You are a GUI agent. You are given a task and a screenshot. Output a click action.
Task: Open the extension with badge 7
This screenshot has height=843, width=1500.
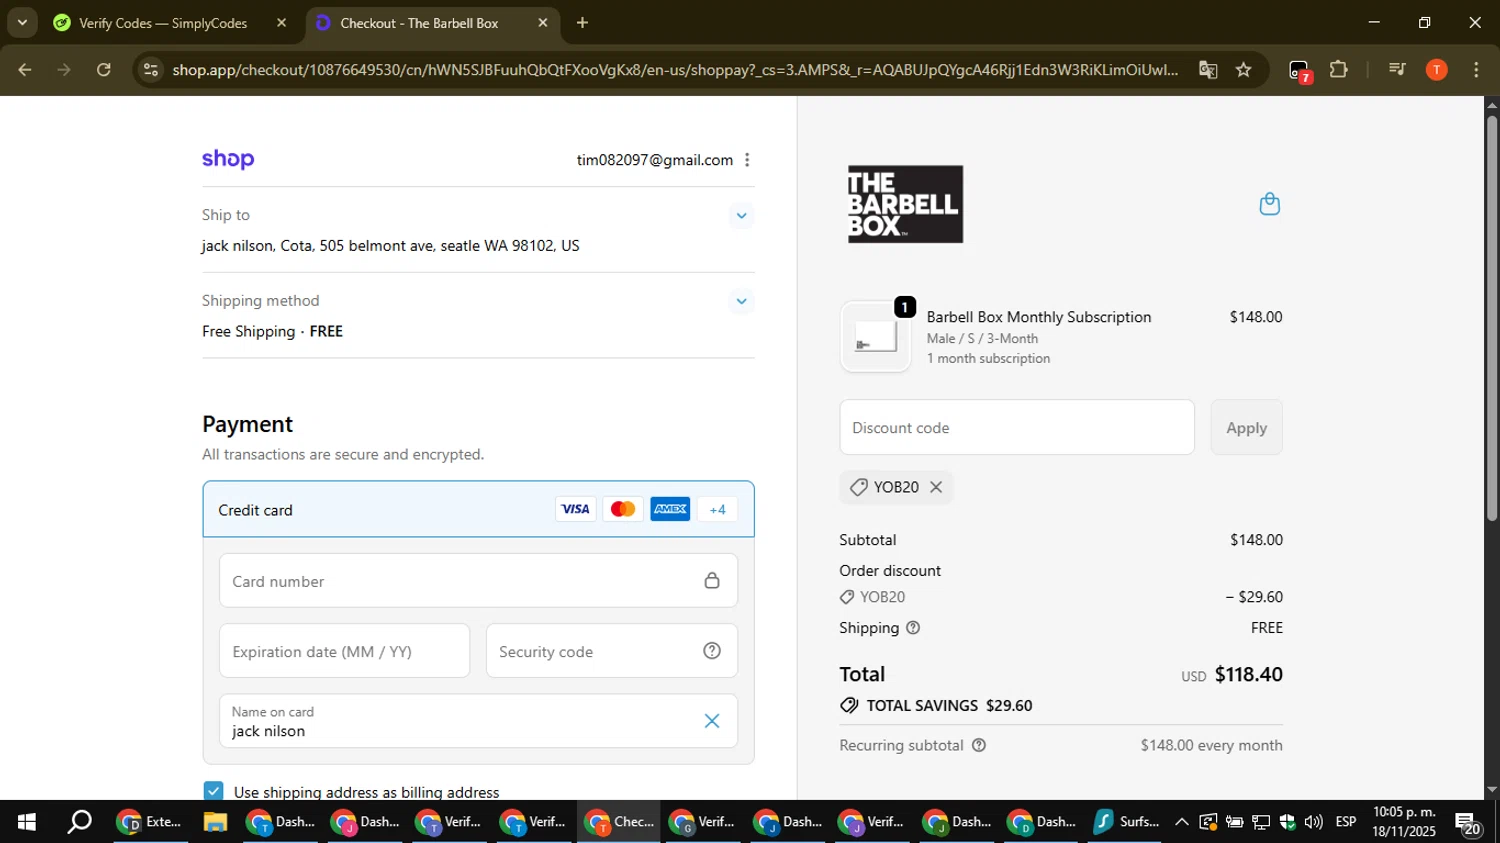pyautogui.click(x=1299, y=70)
